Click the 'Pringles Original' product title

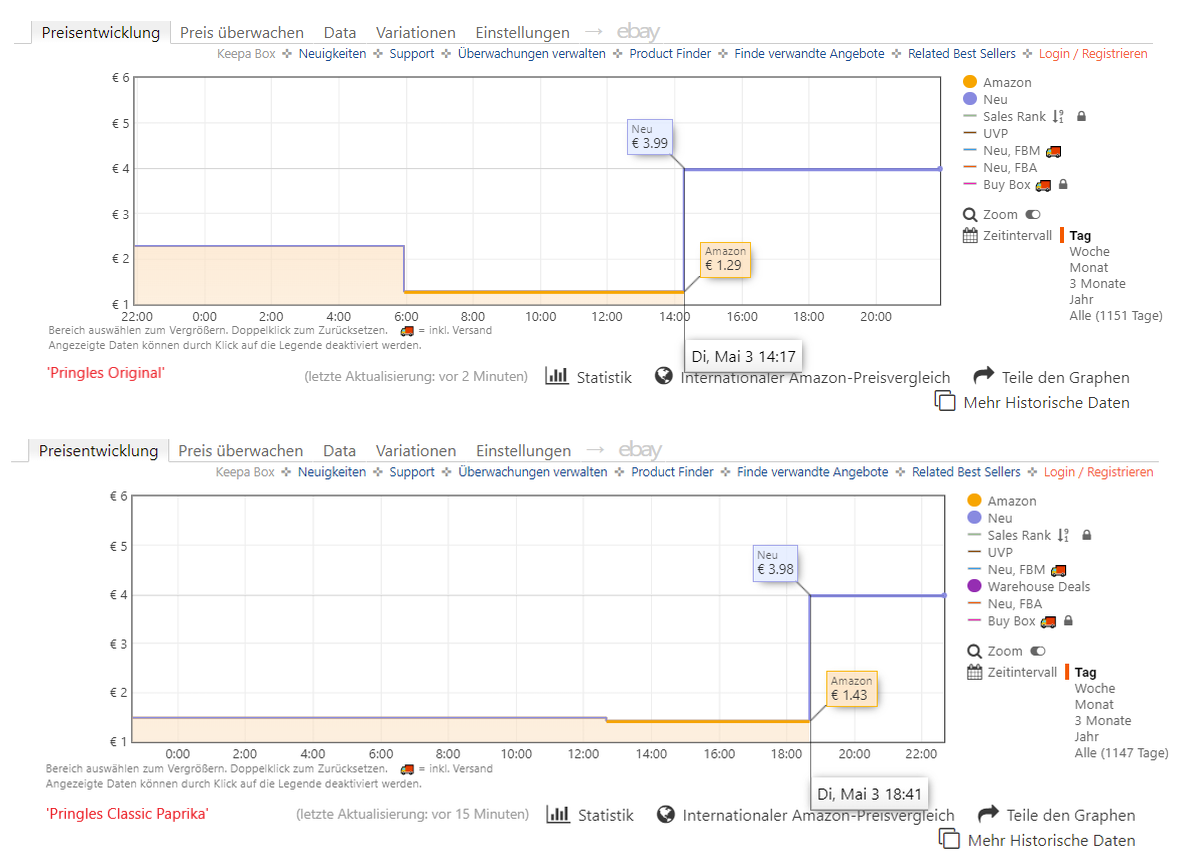(x=106, y=373)
